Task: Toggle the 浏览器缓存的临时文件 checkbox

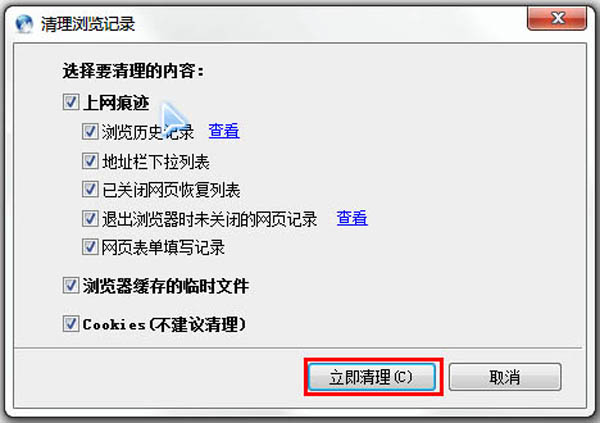Action: tap(71, 286)
